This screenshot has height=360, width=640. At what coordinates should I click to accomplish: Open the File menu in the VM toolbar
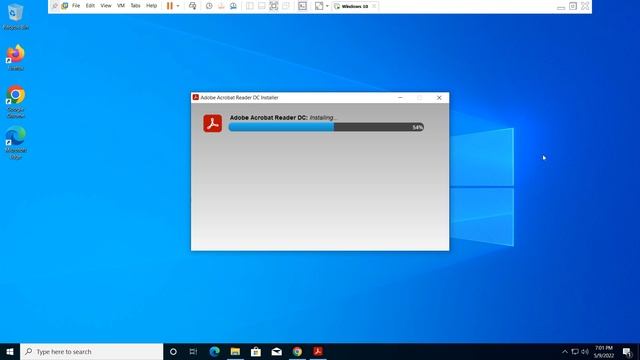pyautogui.click(x=76, y=6)
